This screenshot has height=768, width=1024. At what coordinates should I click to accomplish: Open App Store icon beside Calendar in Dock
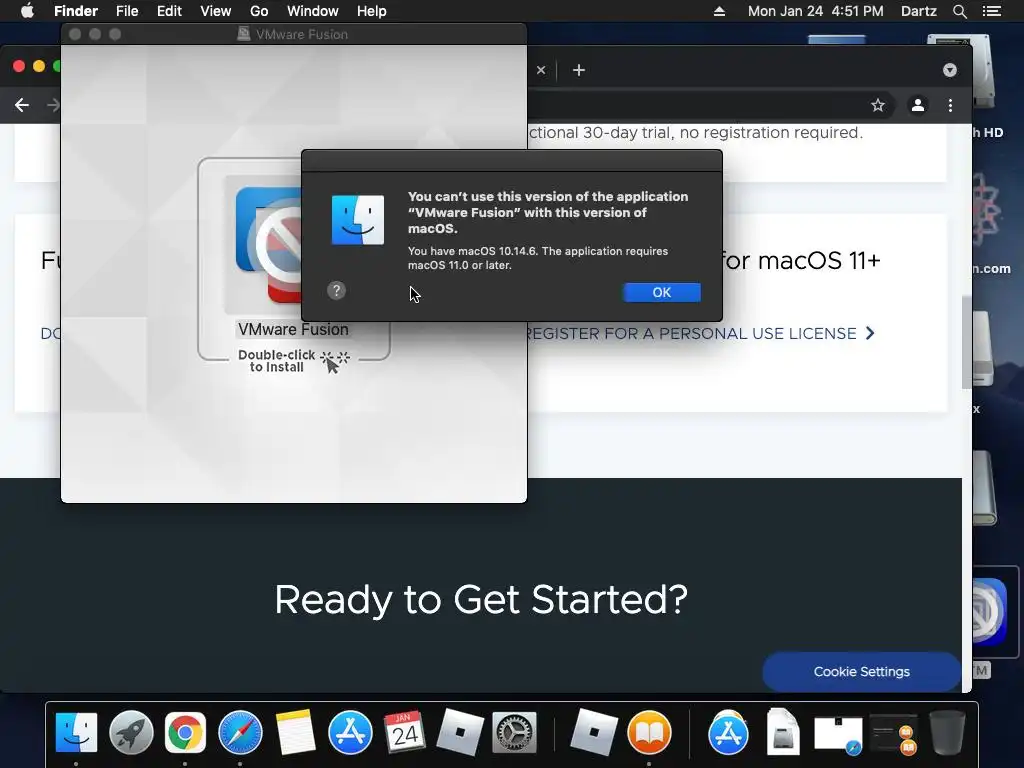coord(350,732)
